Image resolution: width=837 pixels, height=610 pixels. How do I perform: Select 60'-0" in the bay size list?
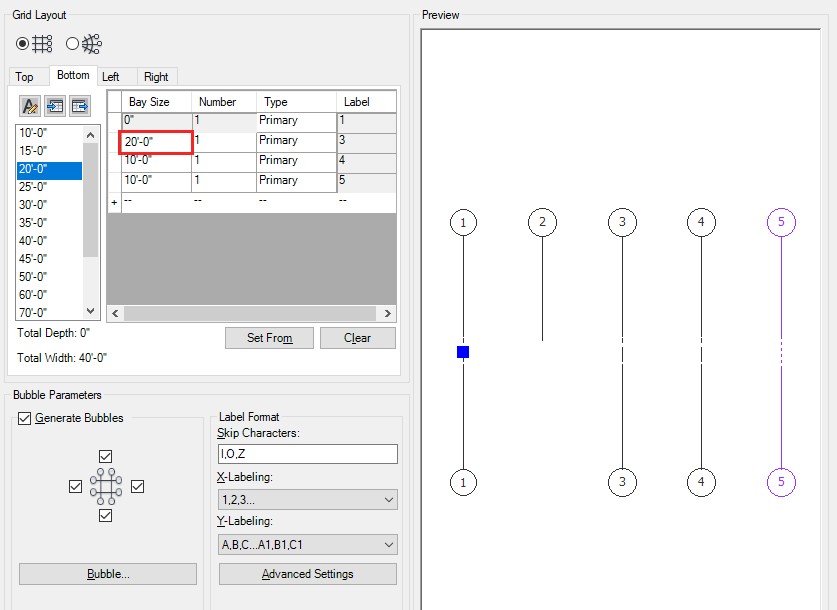[x=49, y=295]
